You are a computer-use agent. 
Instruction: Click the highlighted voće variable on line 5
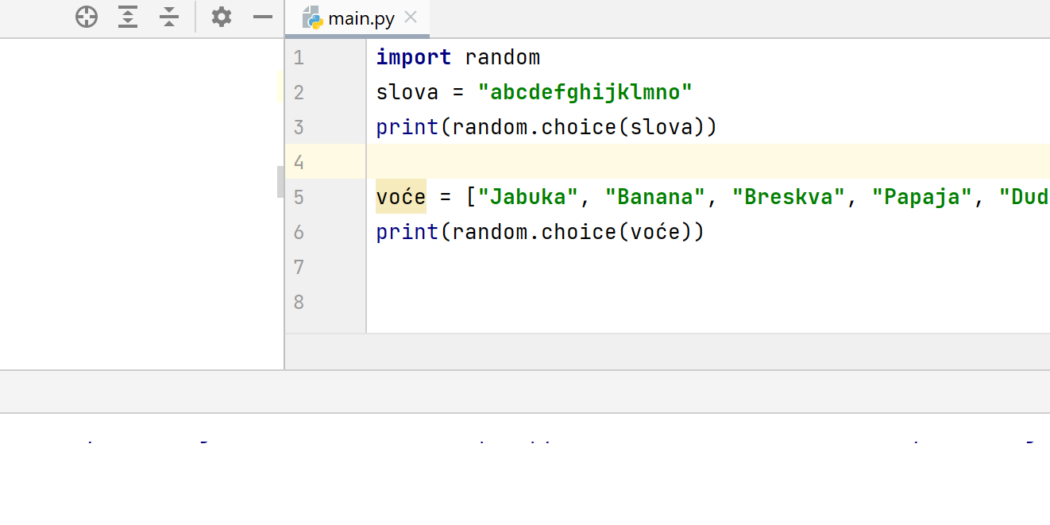(x=401, y=197)
